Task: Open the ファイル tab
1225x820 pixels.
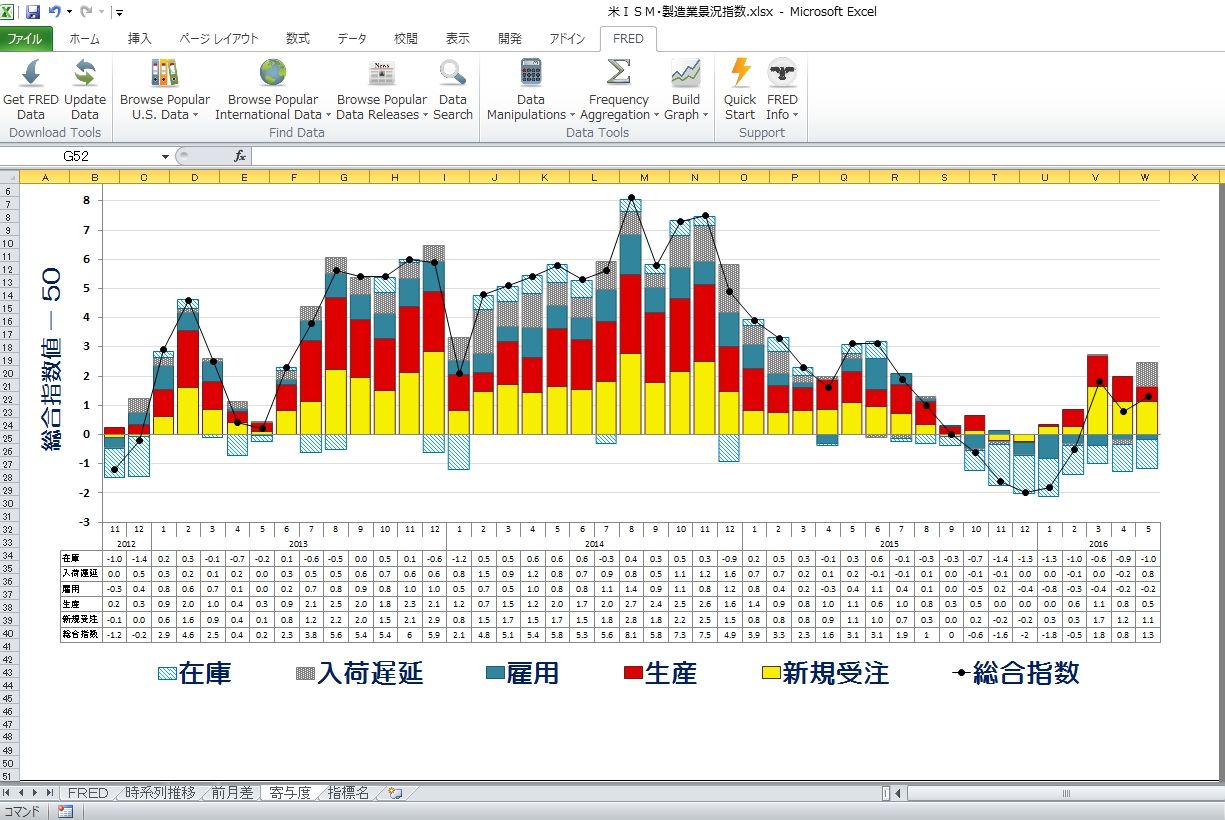Action: (26, 39)
